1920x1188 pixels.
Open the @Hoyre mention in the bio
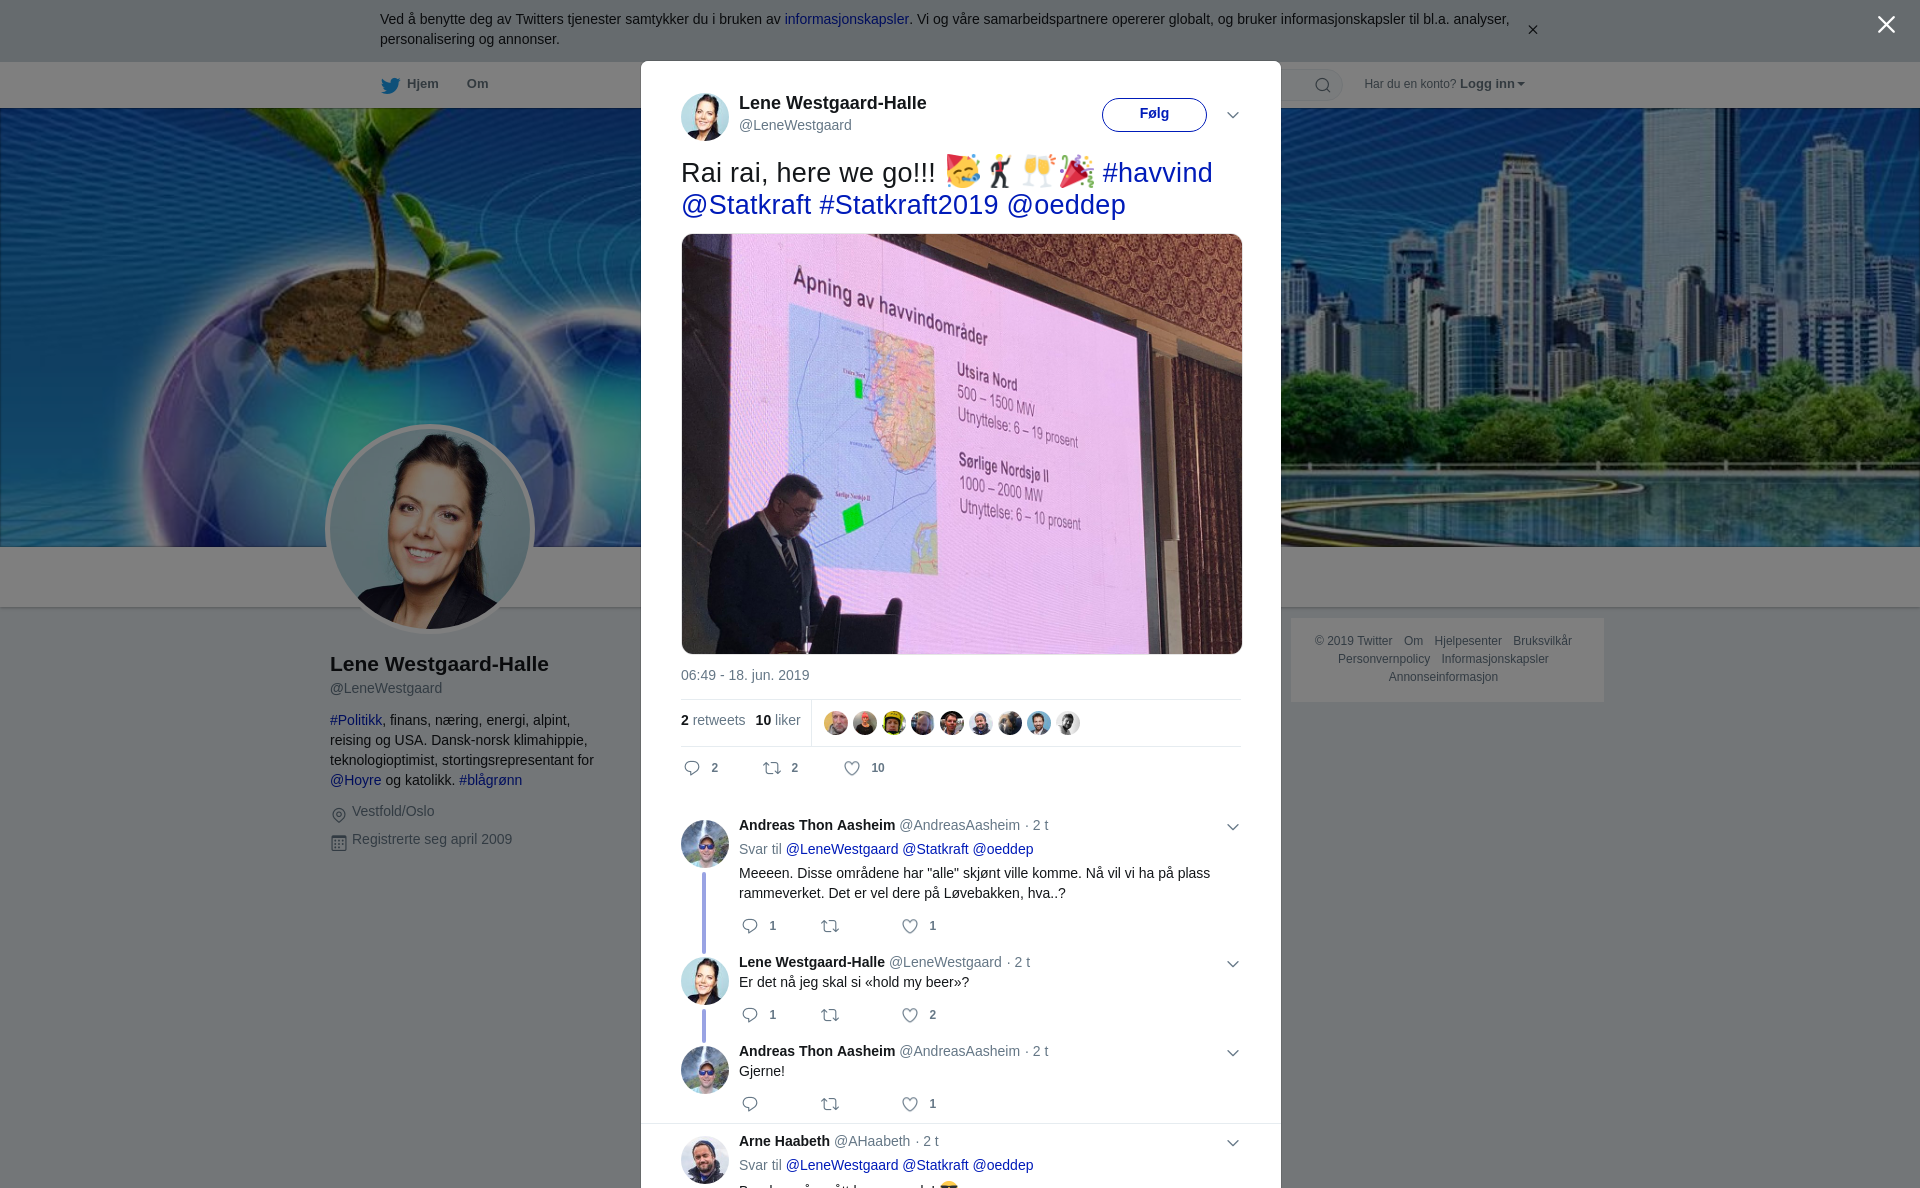click(356, 780)
